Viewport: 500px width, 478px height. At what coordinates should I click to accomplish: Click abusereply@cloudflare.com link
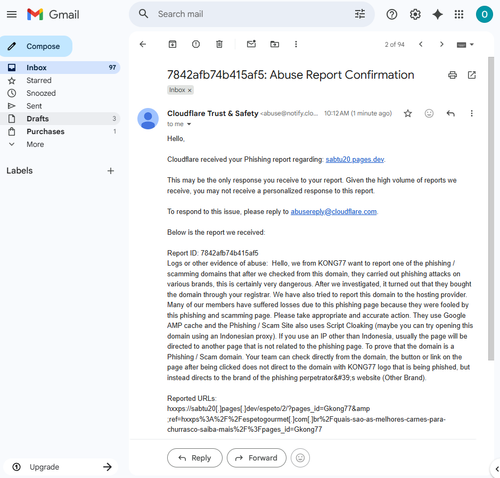coord(334,212)
